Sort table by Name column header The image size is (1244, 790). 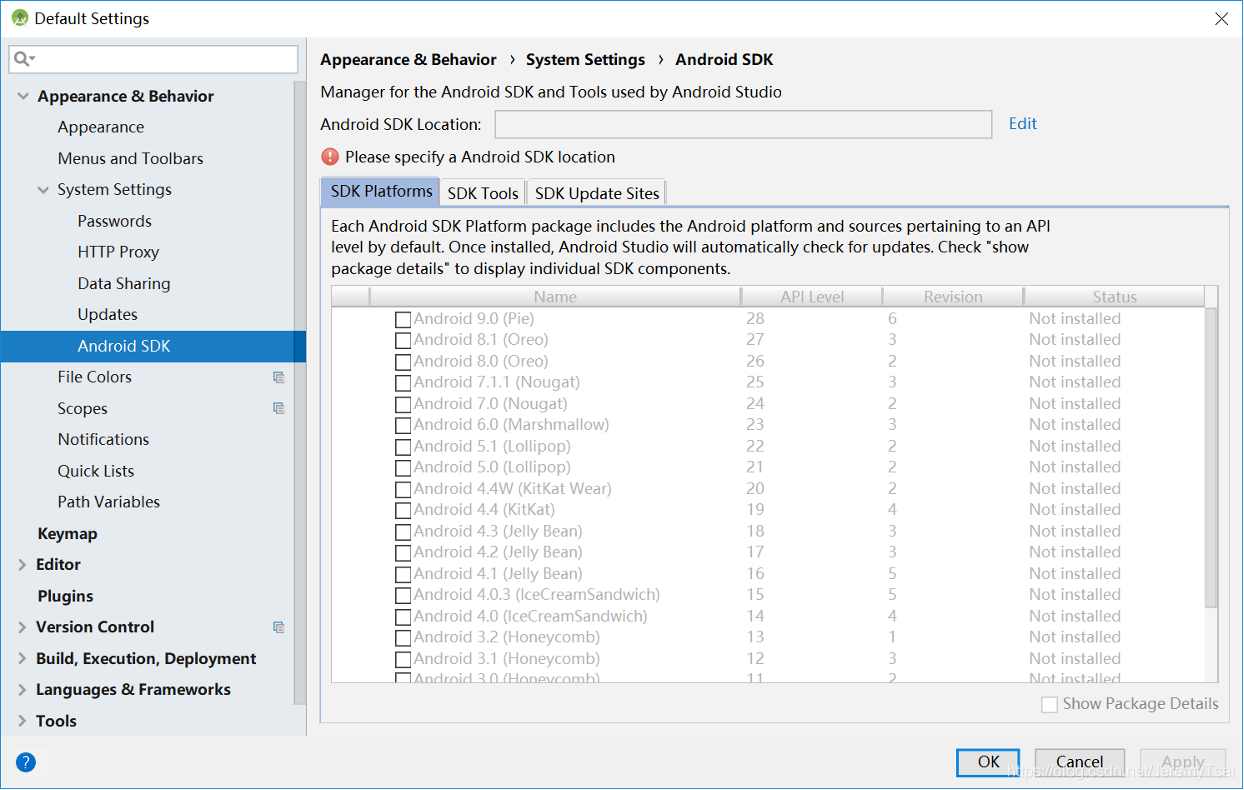point(555,297)
